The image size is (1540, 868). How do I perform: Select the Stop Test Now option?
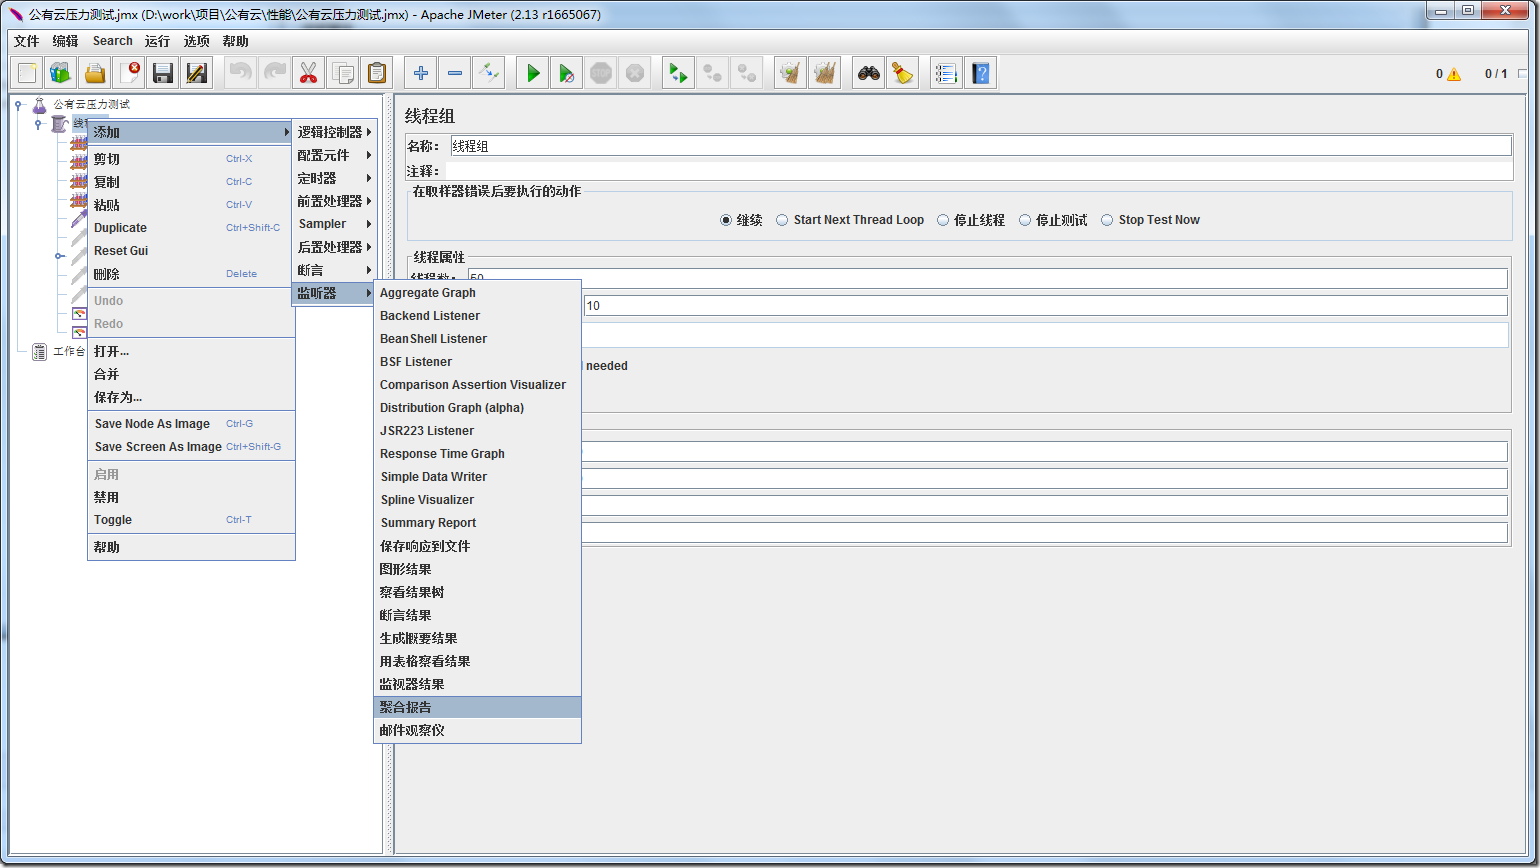pyautogui.click(x=1107, y=220)
